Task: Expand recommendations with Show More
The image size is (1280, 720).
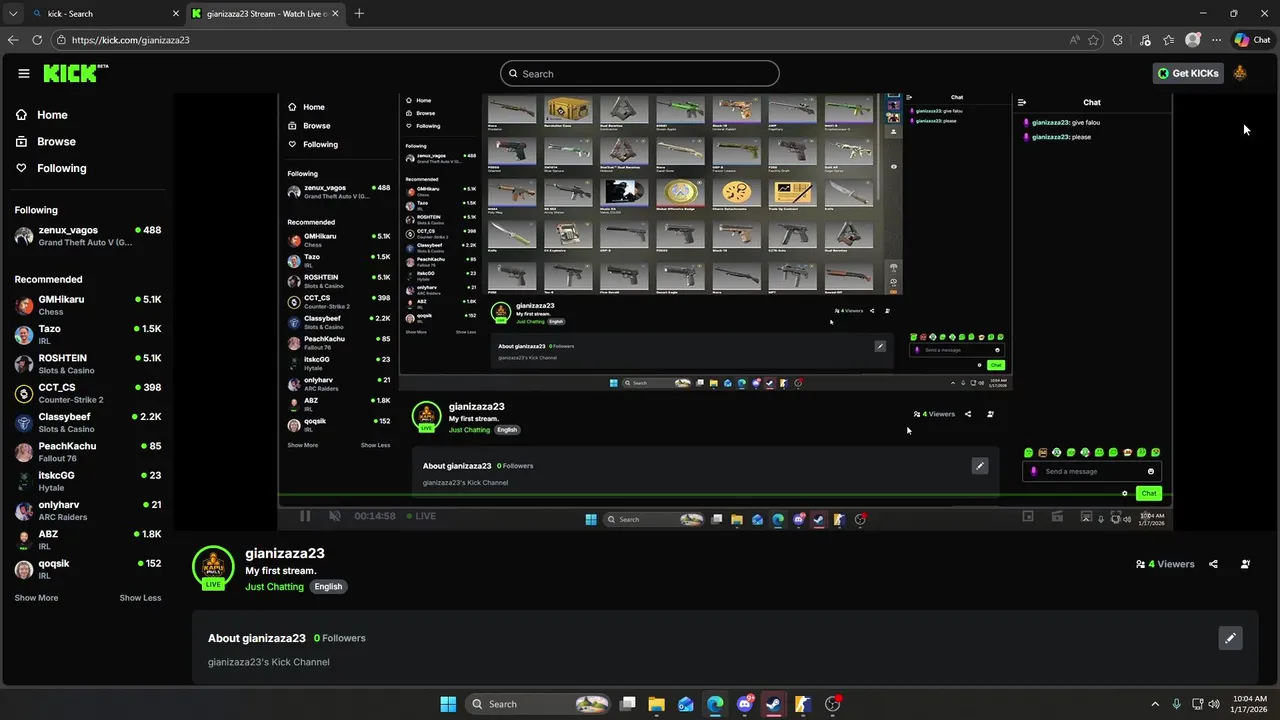Action: click(x=36, y=598)
